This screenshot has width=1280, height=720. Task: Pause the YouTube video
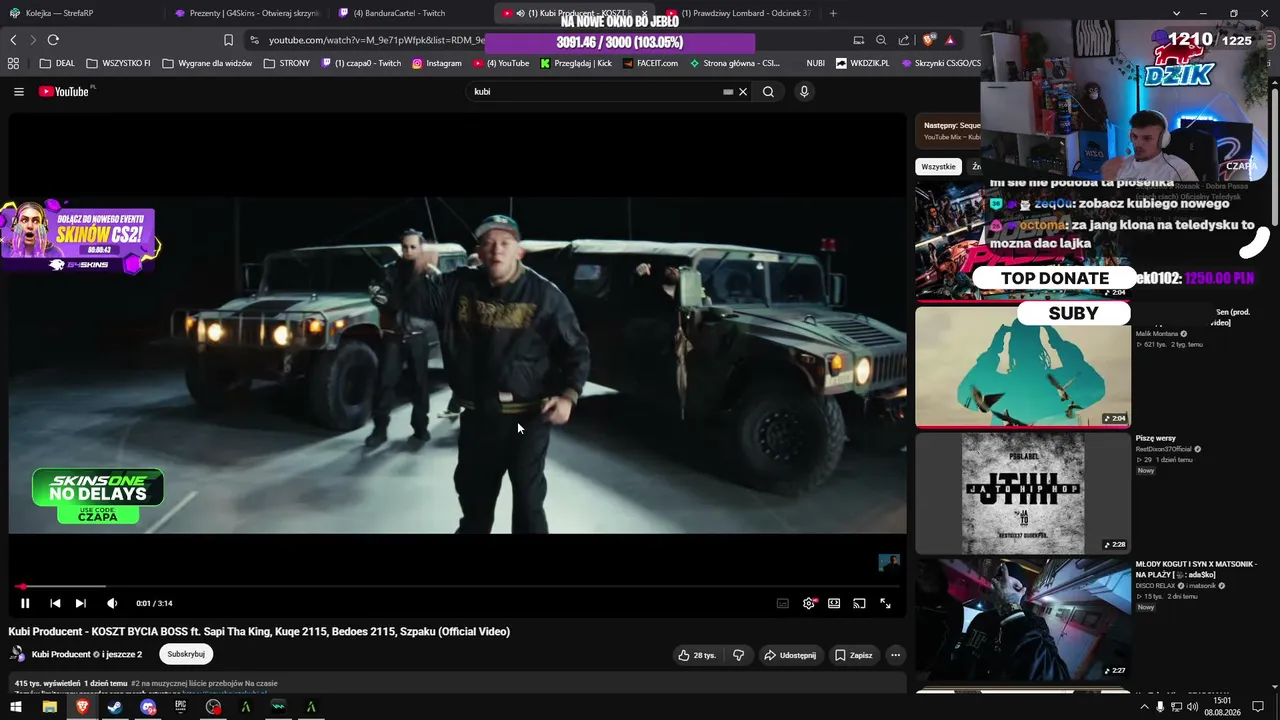tap(25, 603)
